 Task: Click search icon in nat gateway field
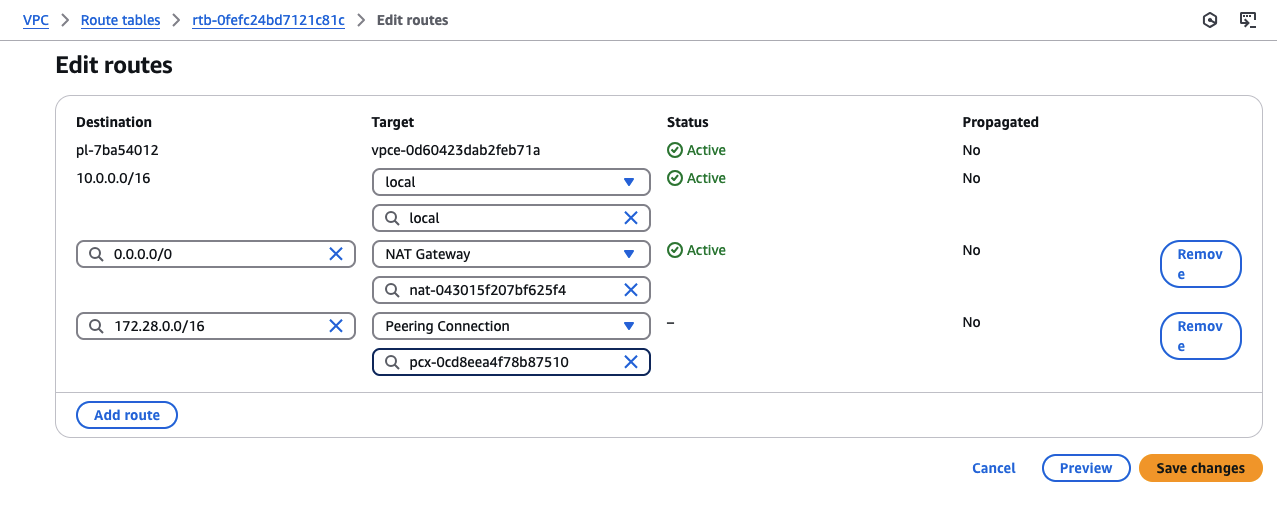[x=392, y=290]
